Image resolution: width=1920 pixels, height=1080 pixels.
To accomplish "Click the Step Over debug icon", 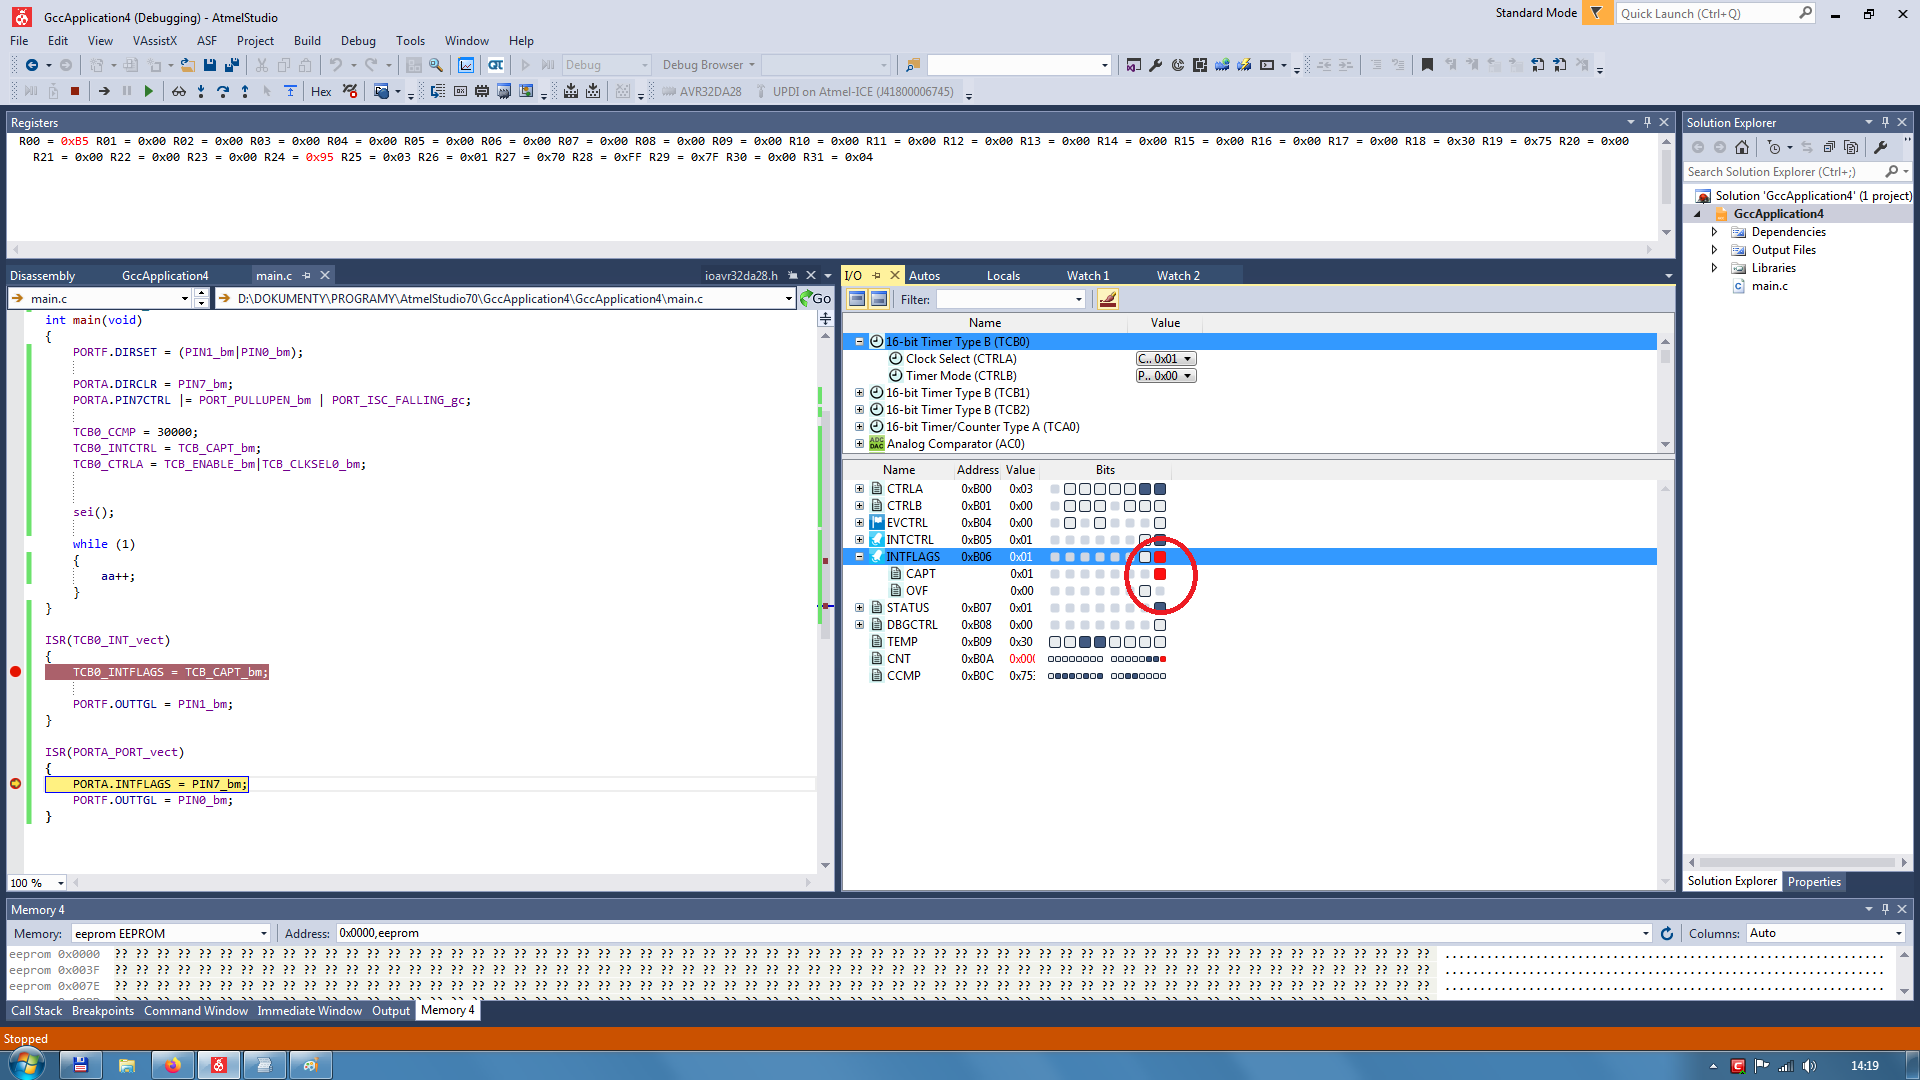I will [223, 91].
